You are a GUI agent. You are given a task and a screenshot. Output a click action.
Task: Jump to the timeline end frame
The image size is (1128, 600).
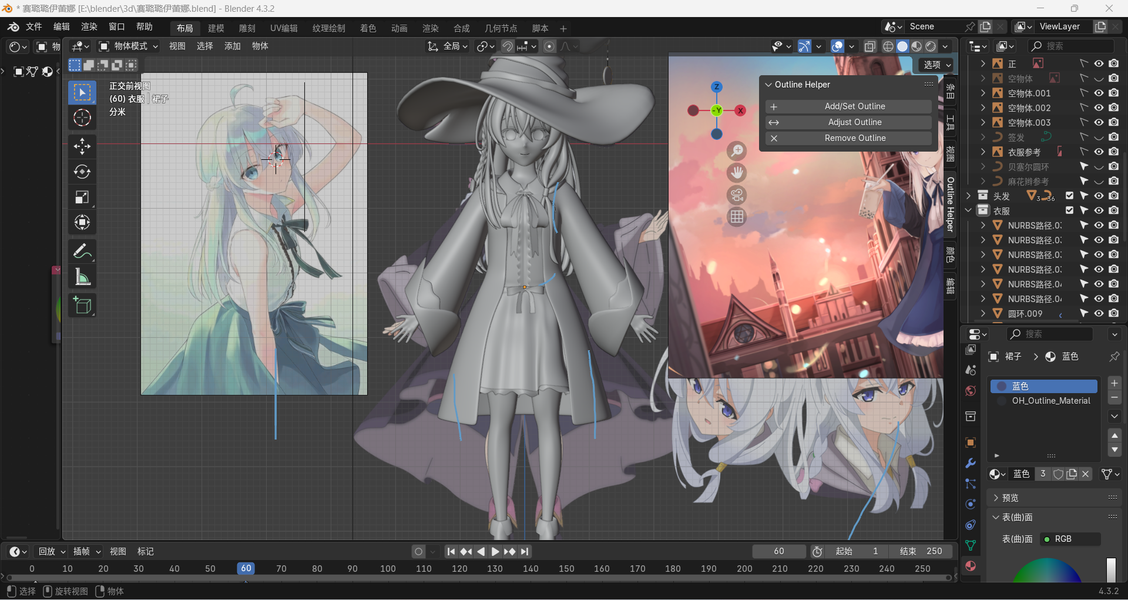525,552
